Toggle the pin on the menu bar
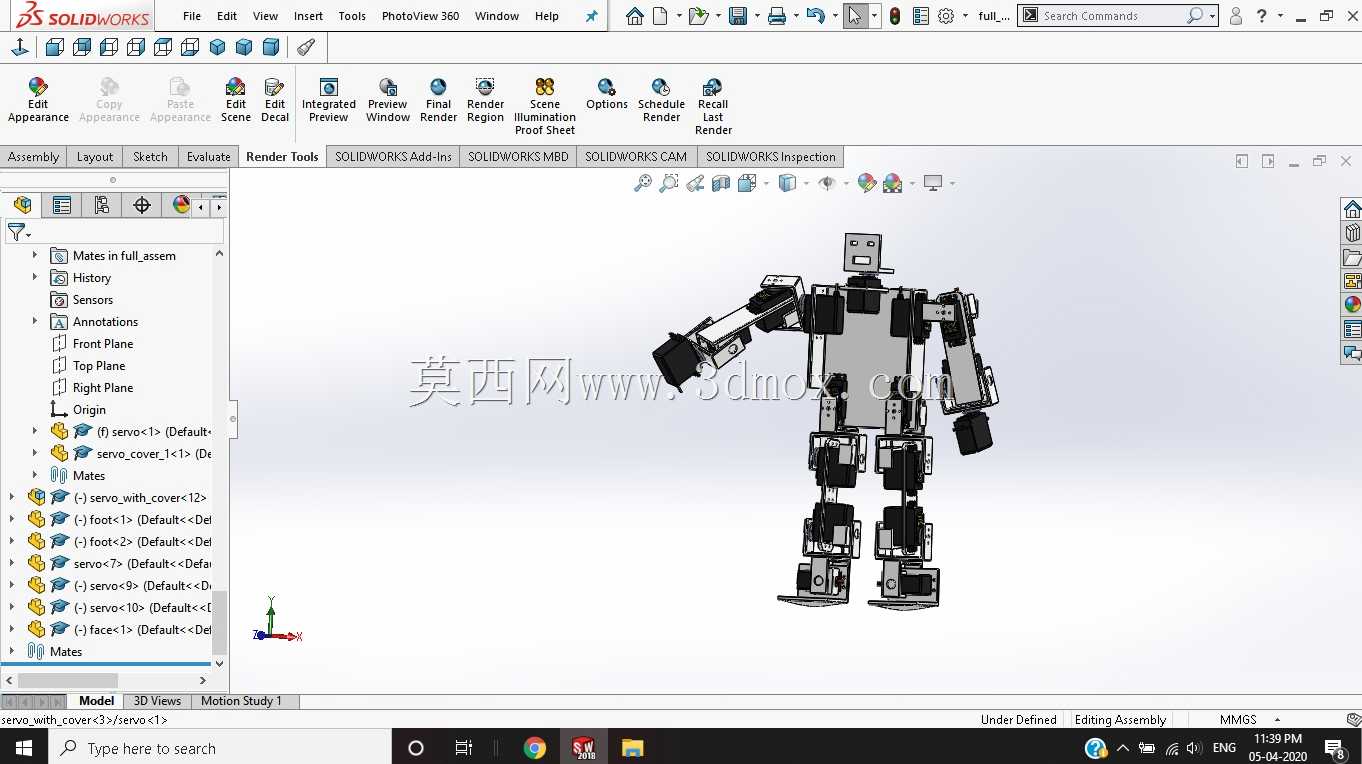This screenshot has height=764, width=1362. coord(591,16)
